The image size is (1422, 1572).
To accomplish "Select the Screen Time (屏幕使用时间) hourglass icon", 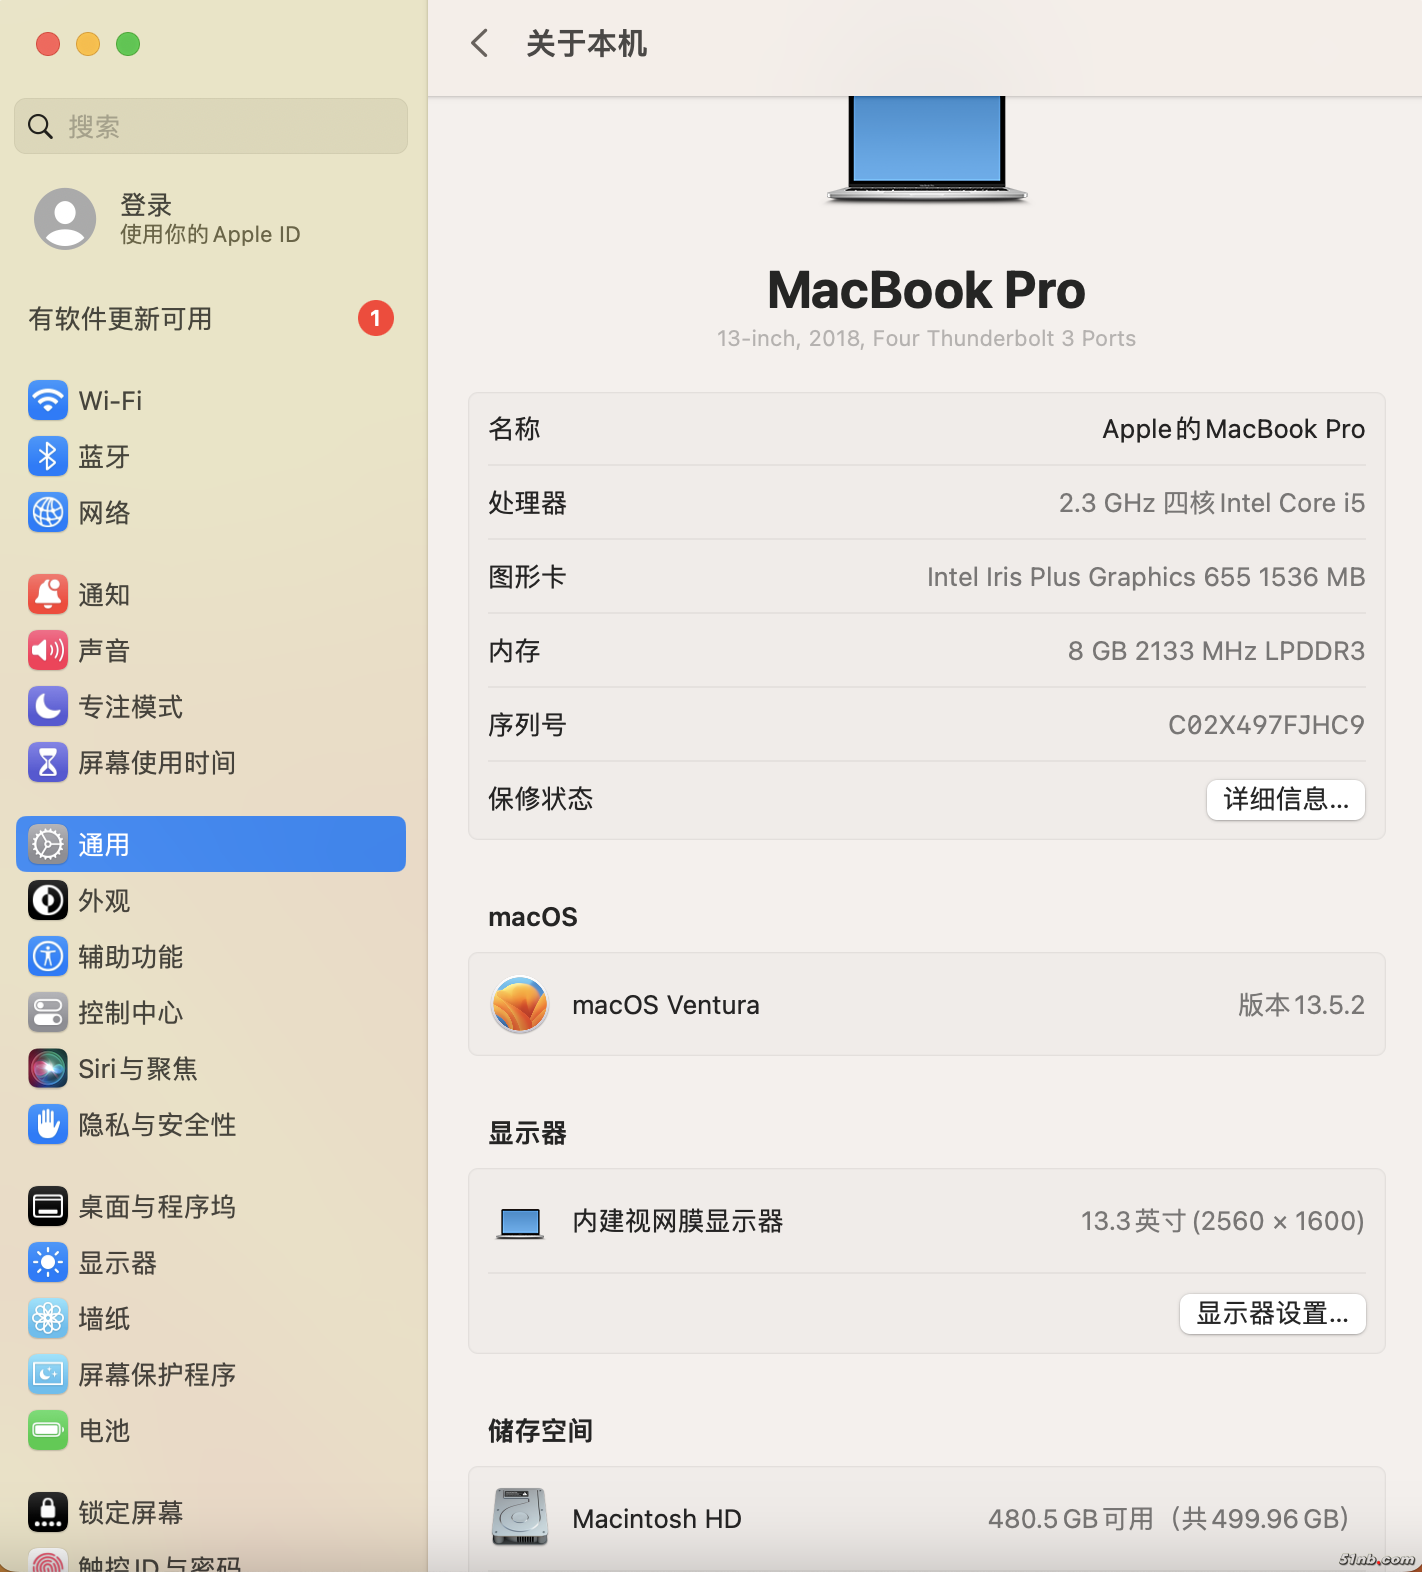I will (48, 763).
